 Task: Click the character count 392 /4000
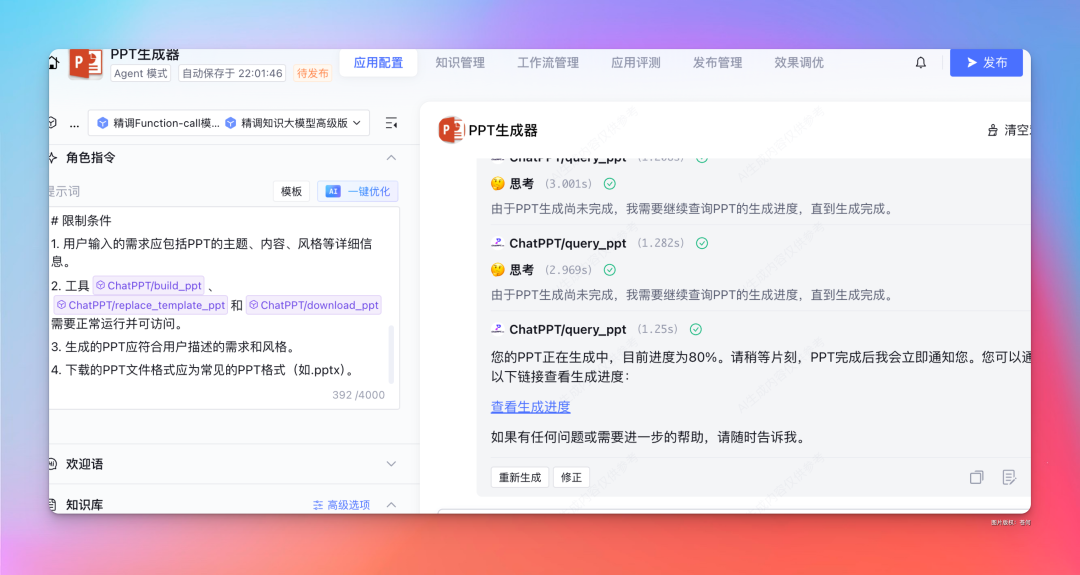358,395
